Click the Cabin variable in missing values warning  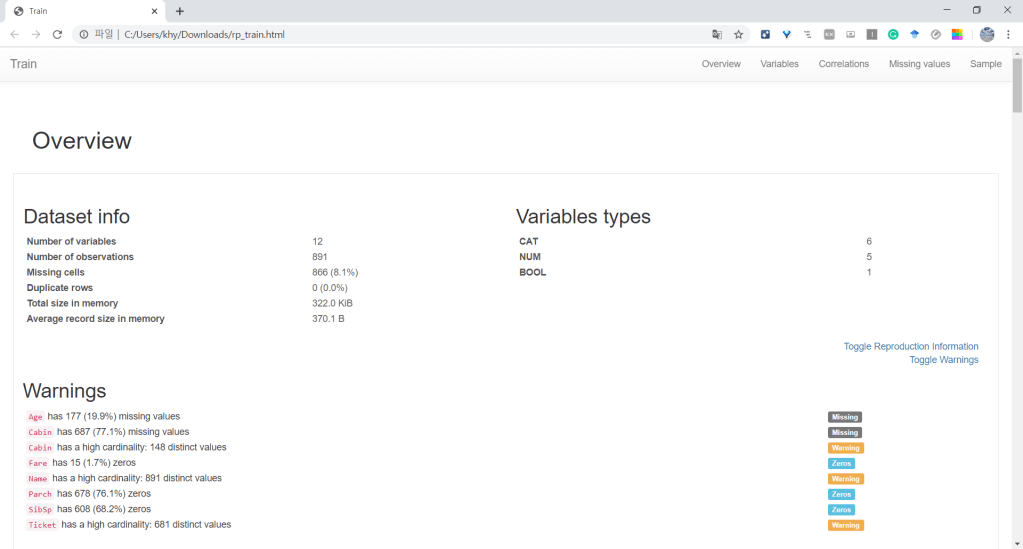(x=40, y=432)
